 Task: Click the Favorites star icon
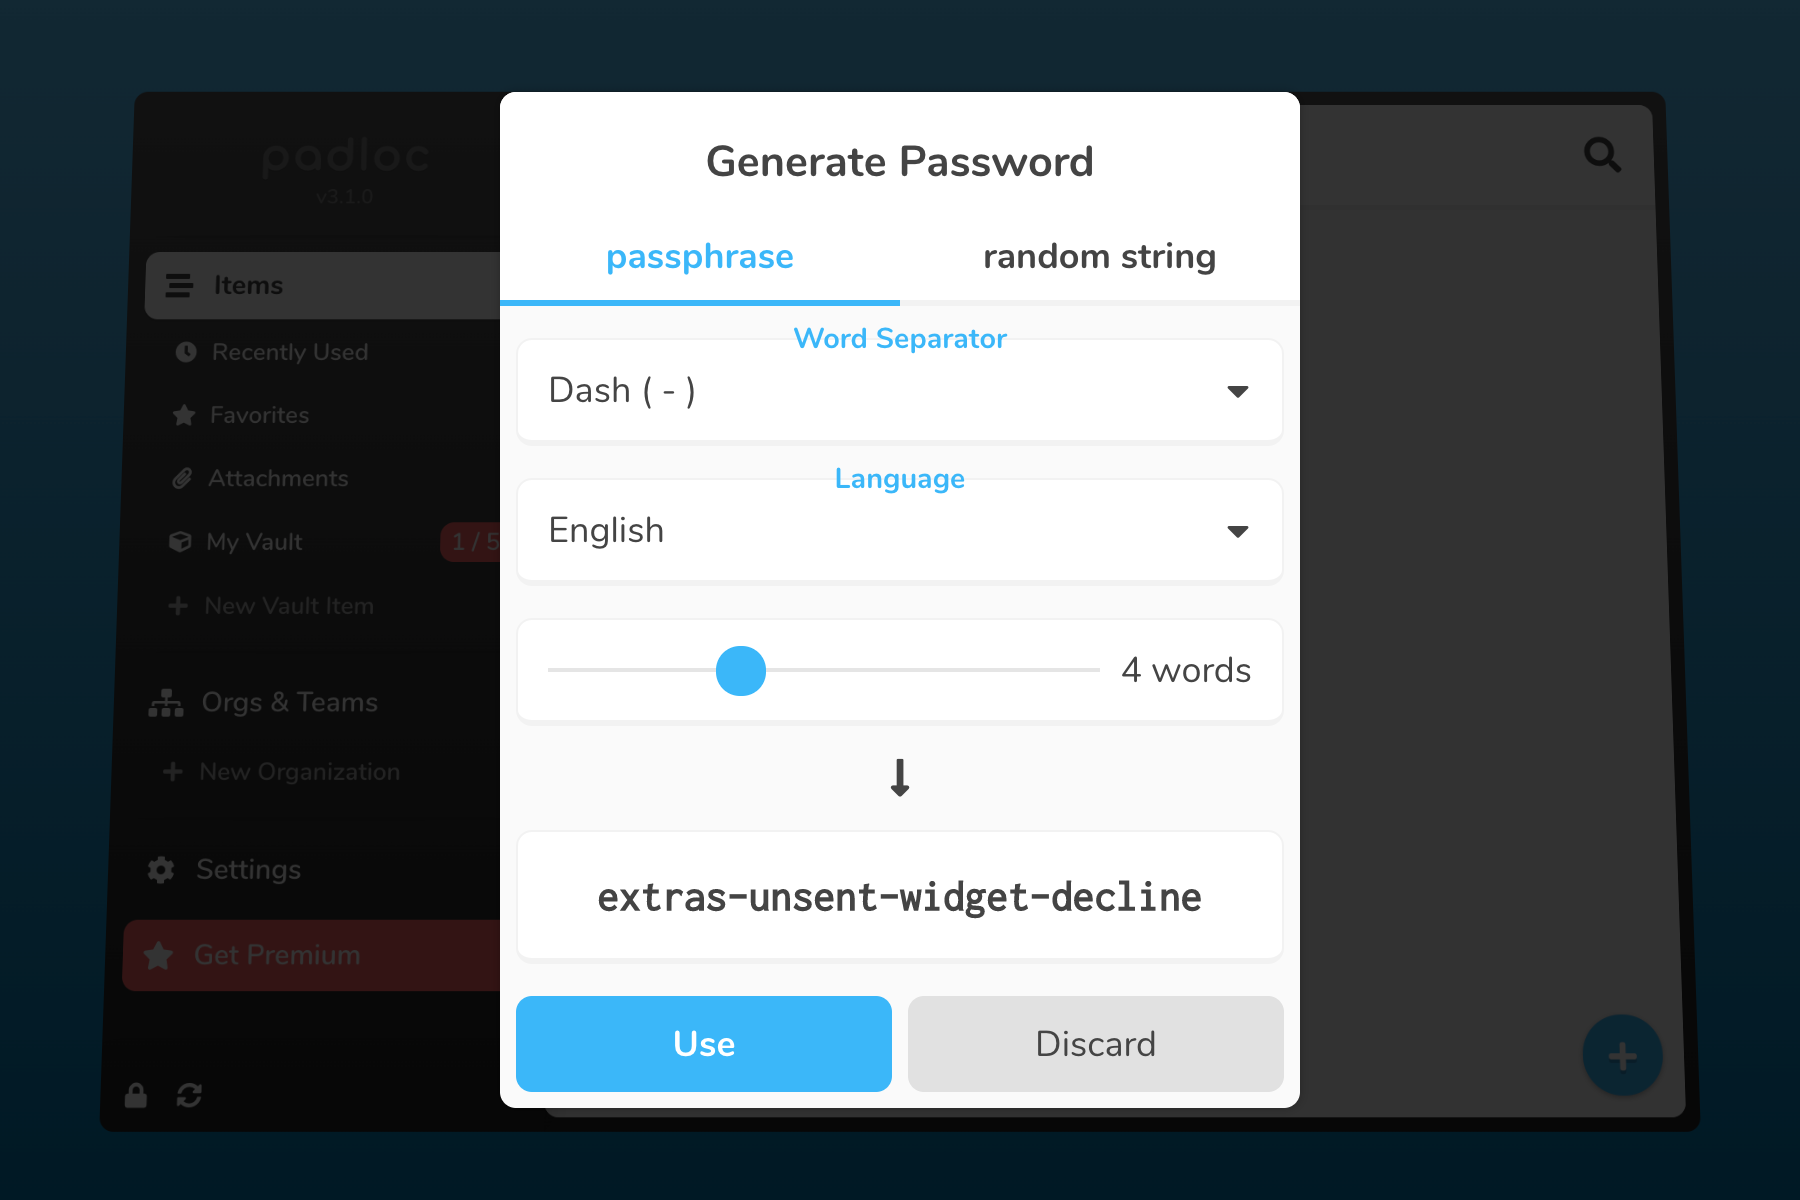tap(184, 415)
